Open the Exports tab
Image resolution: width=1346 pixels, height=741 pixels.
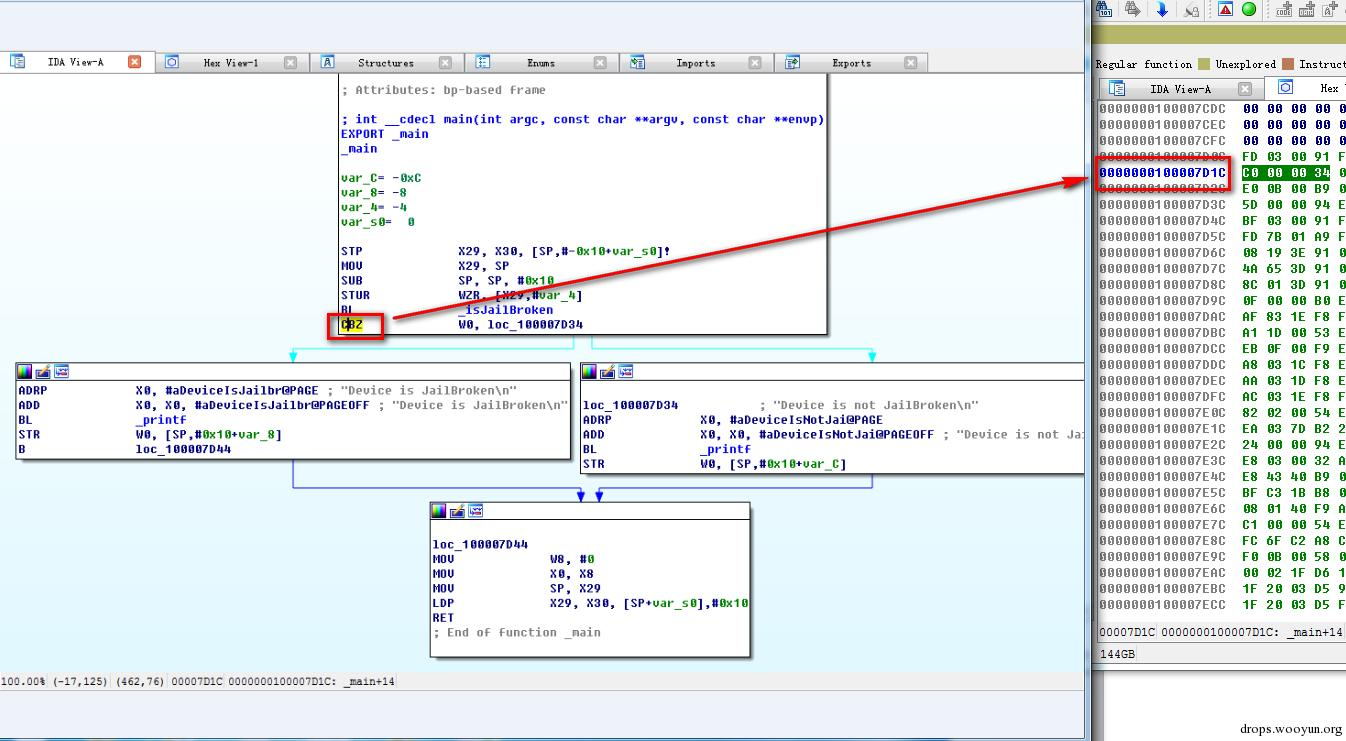(x=851, y=63)
